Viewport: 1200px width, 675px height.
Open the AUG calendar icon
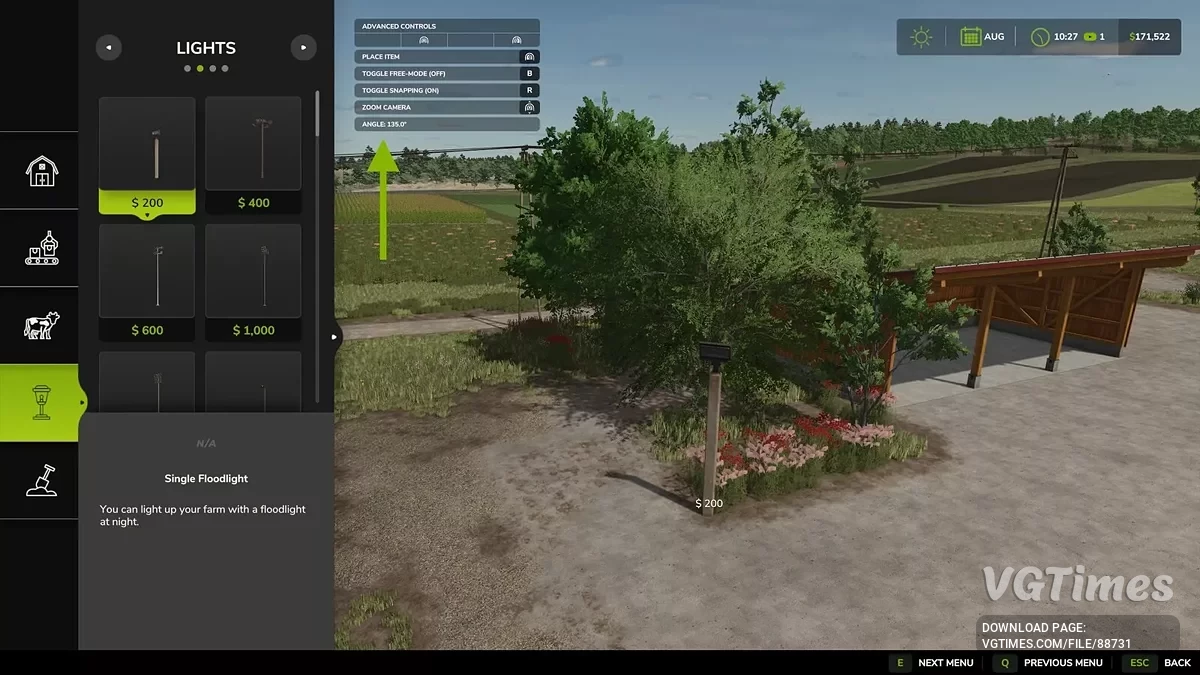(x=971, y=36)
